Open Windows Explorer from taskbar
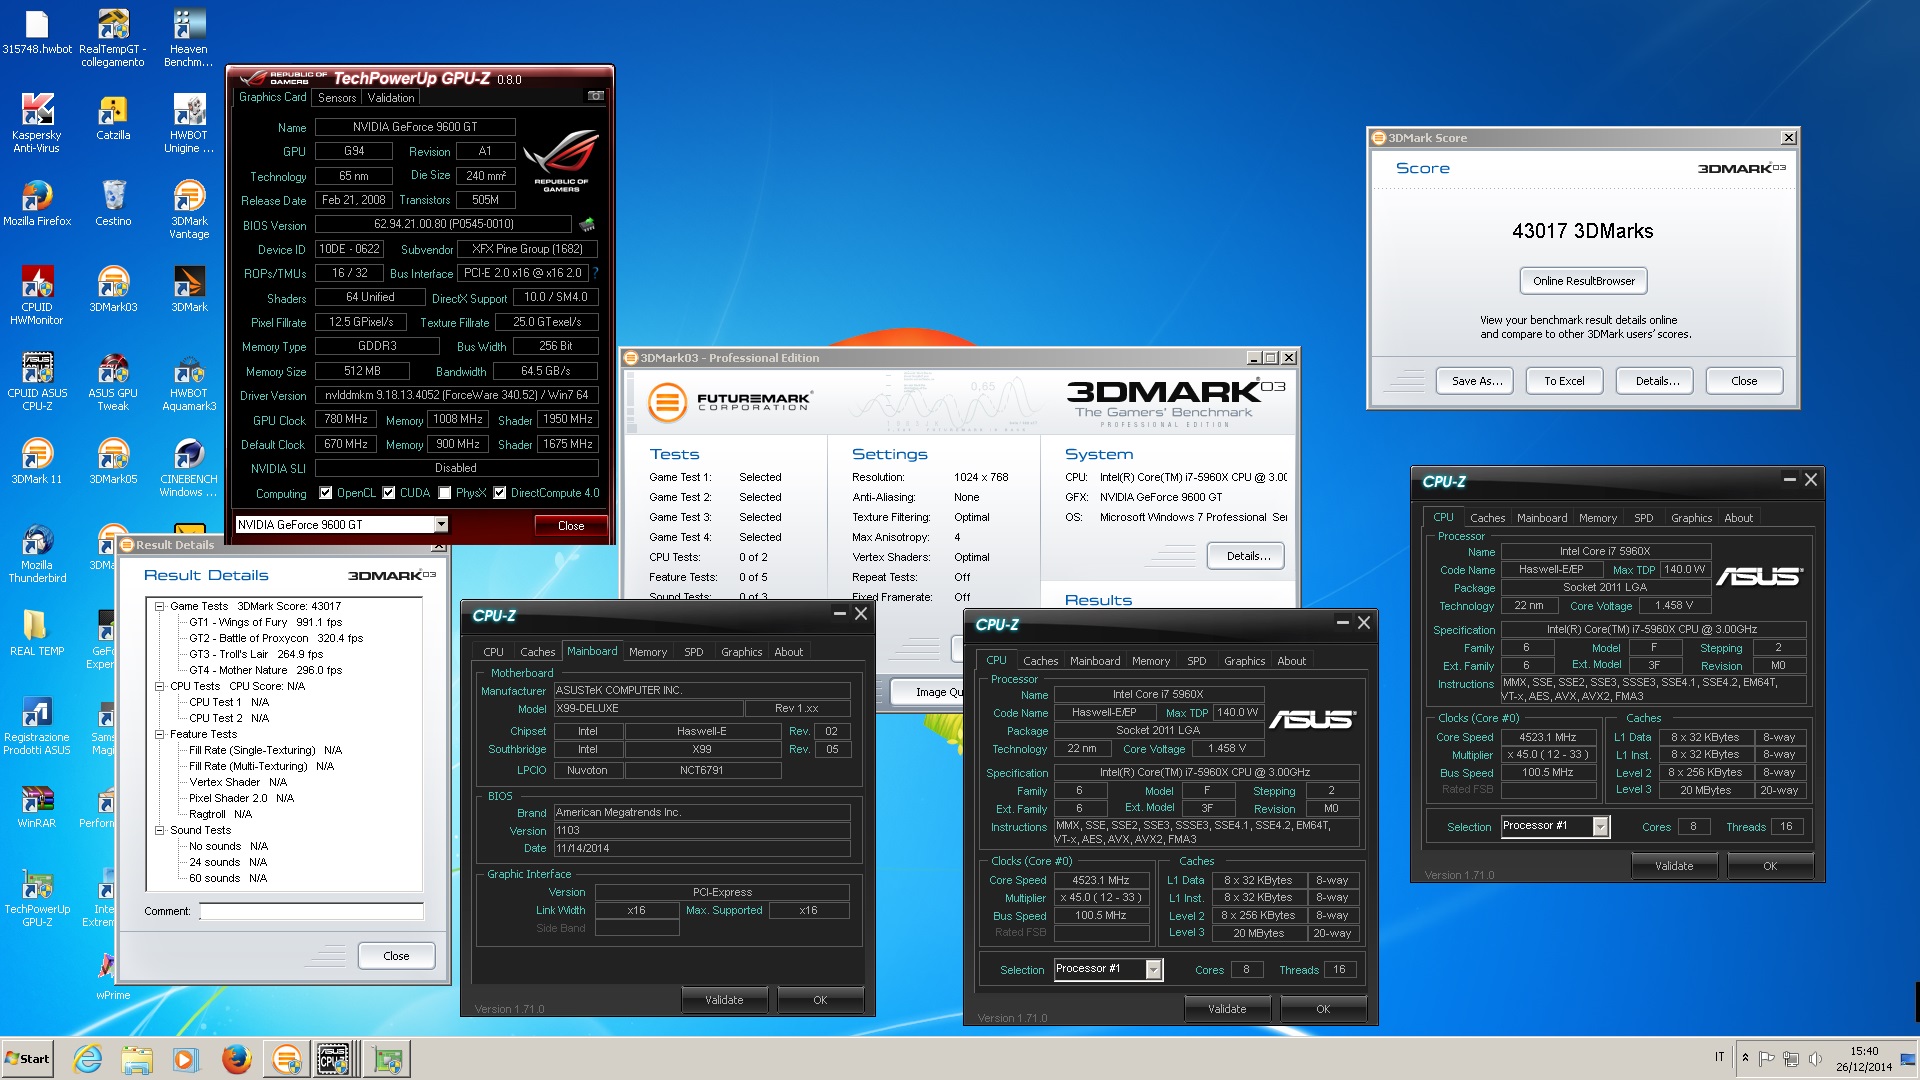1920x1080 pixels. 137,1059
